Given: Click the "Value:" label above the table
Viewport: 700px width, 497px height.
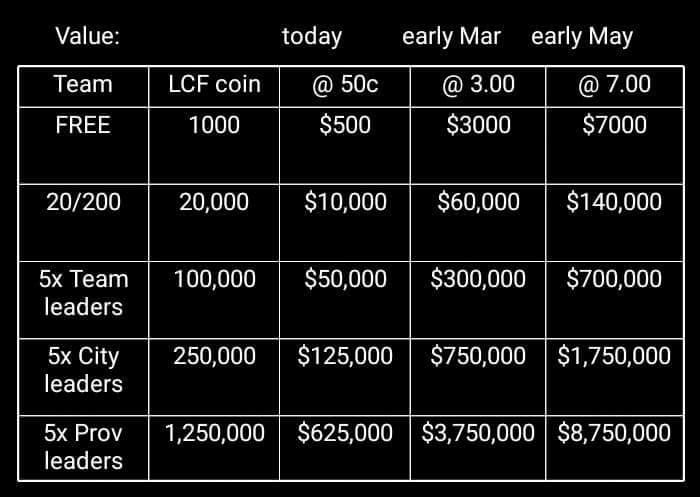Looking at the screenshot, I should coord(88,37).
